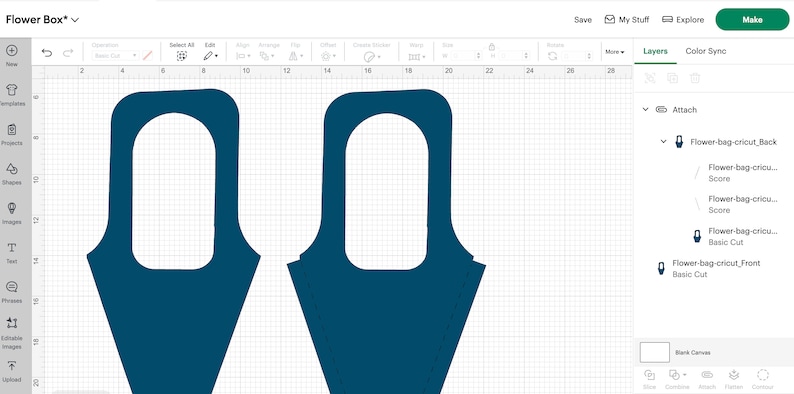The image size is (794, 394).
Task: Open My Stuff
Action: pos(627,20)
